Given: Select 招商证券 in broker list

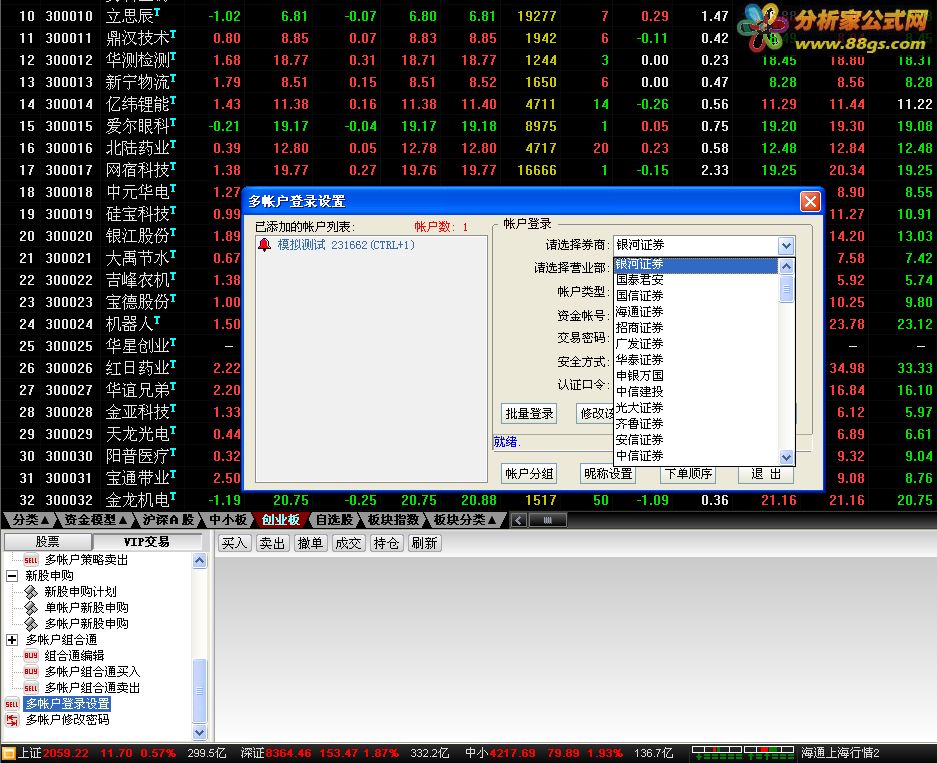Looking at the screenshot, I should pos(696,328).
